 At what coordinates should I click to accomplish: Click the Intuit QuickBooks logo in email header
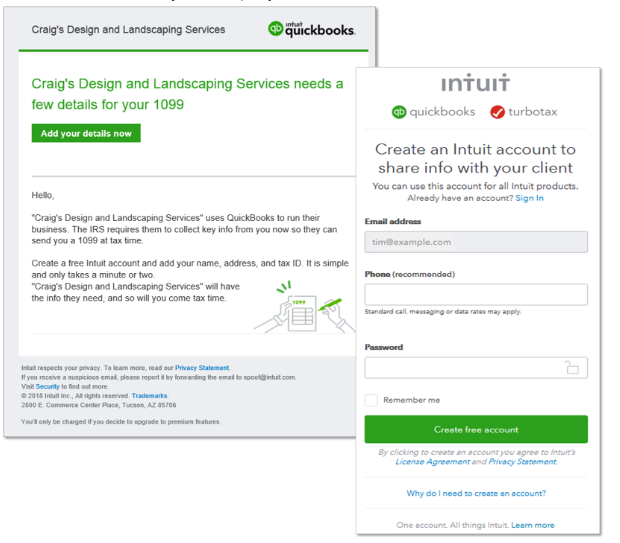[x=312, y=29]
